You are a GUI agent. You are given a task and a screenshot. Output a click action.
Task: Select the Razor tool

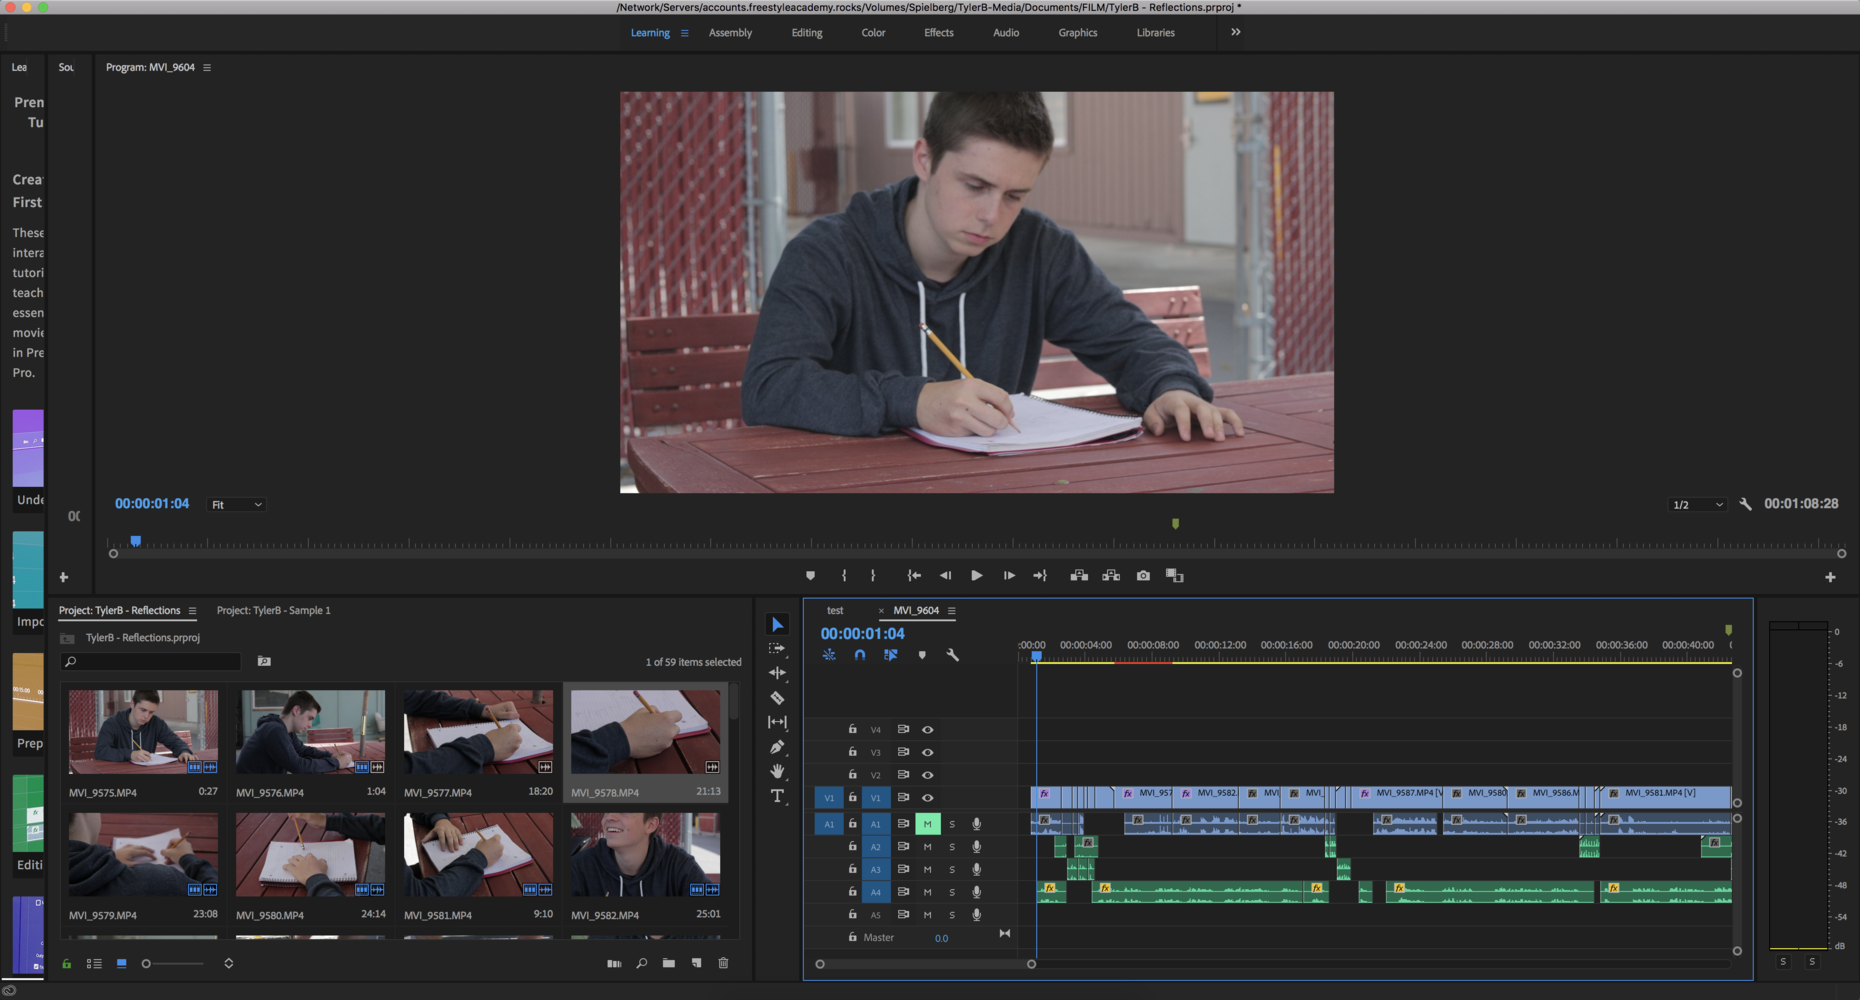point(777,698)
